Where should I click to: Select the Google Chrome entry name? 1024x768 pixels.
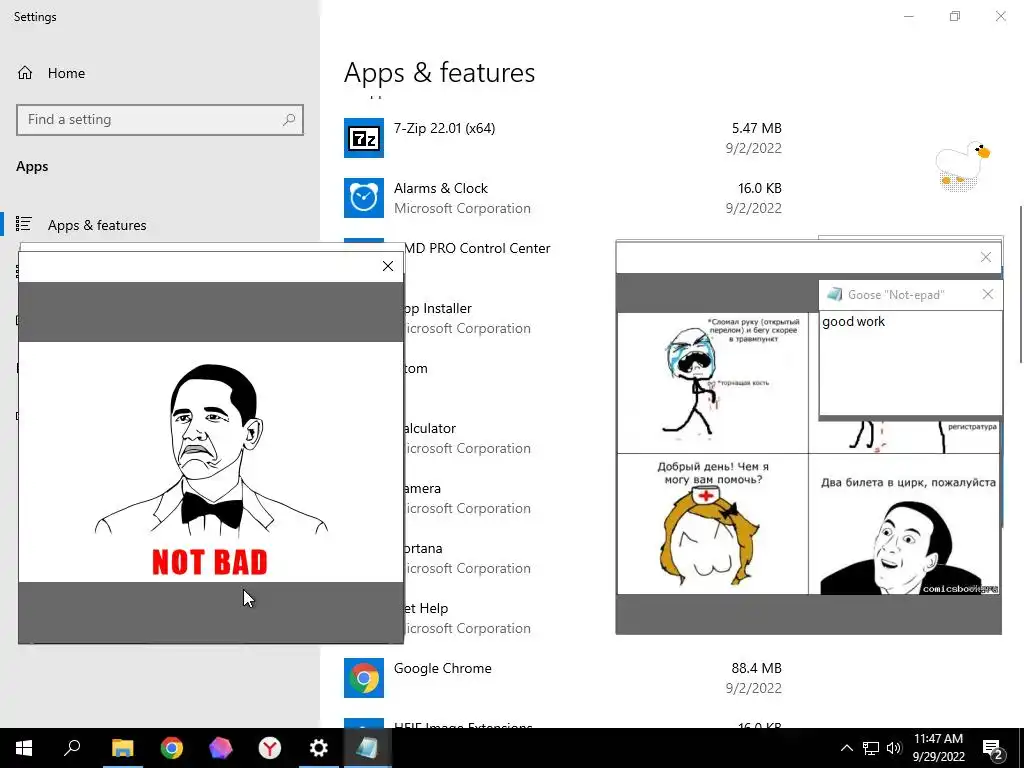pyautogui.click(x=443, y=668)
